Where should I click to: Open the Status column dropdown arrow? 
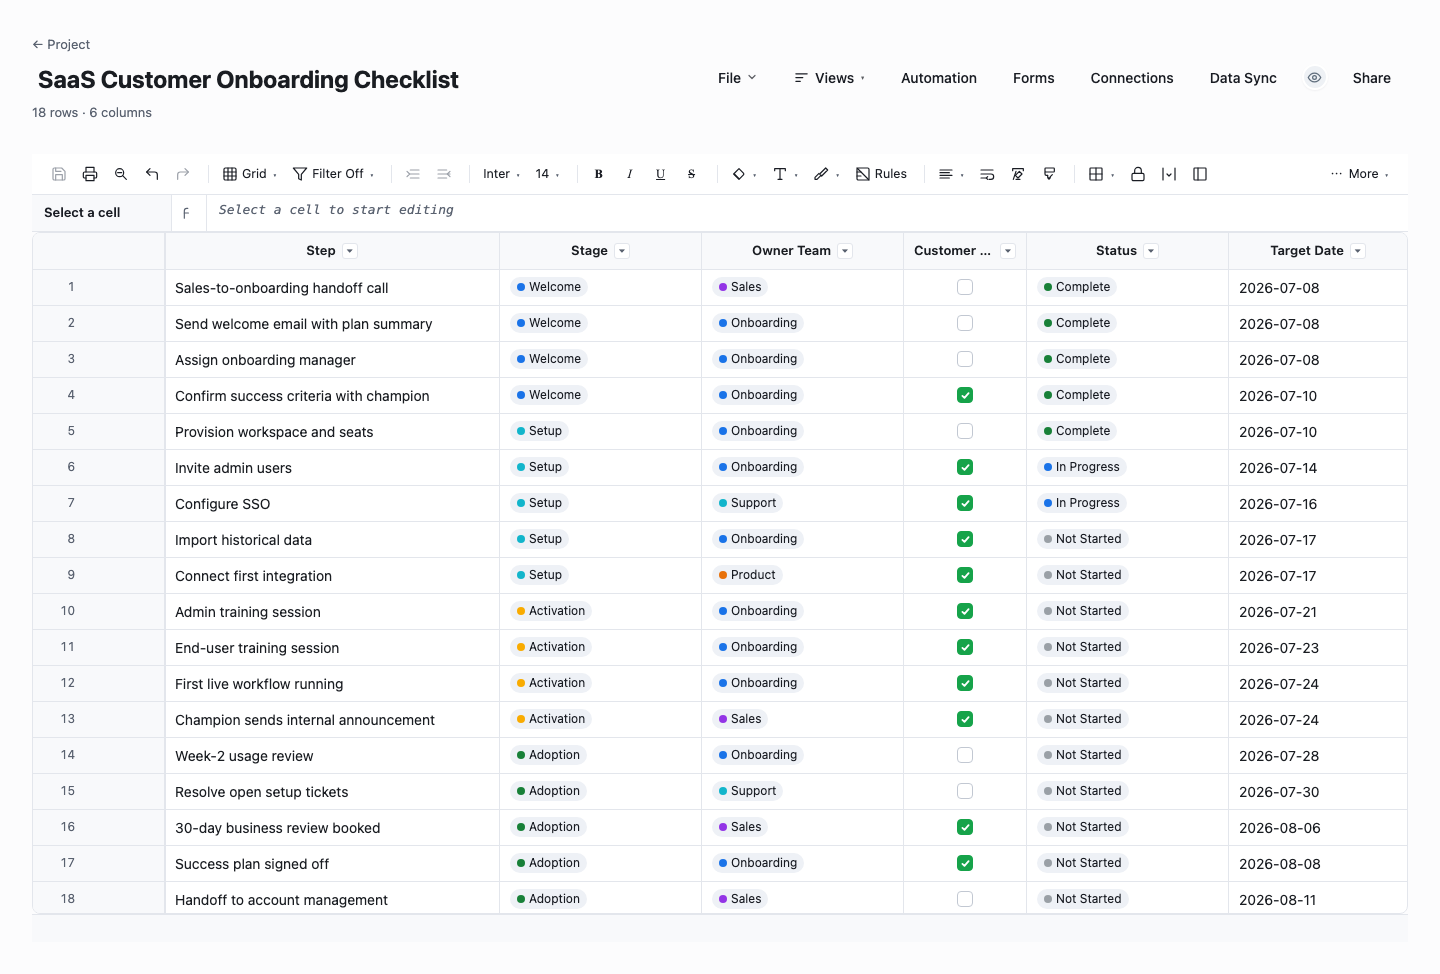click(1151, 251)
